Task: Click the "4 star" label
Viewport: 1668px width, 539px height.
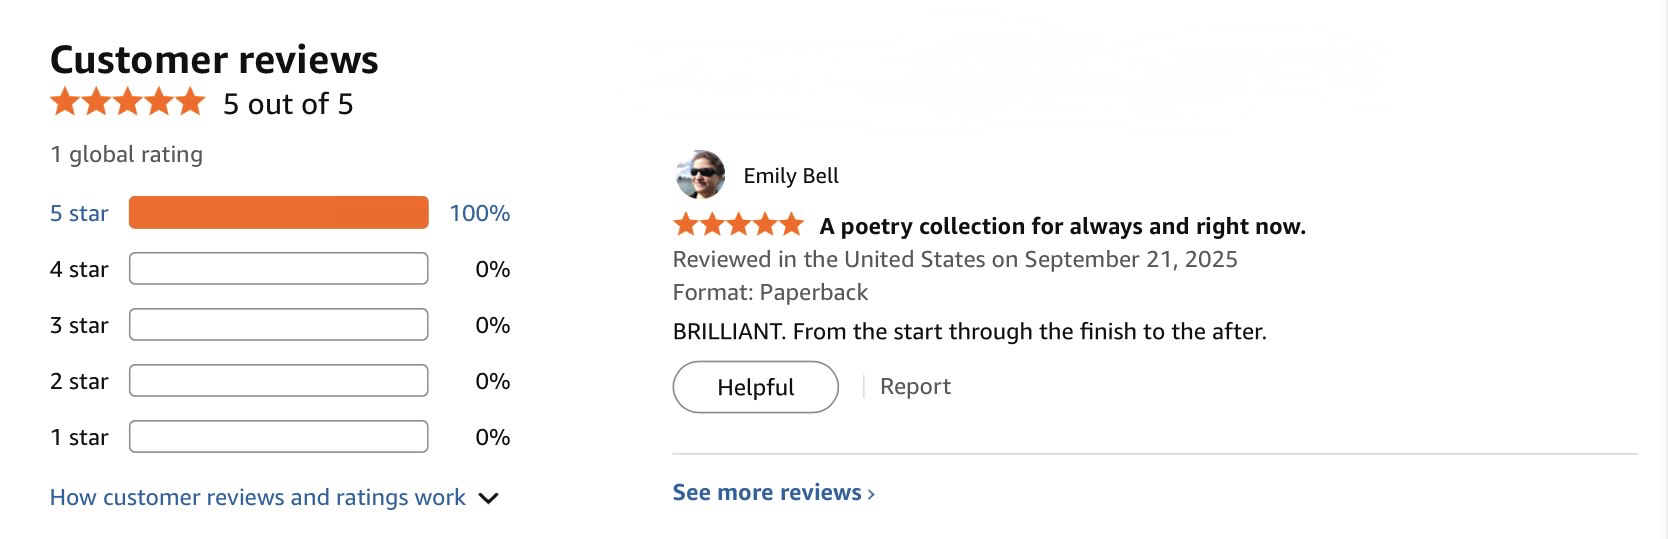Action: (x=79, y=269)
